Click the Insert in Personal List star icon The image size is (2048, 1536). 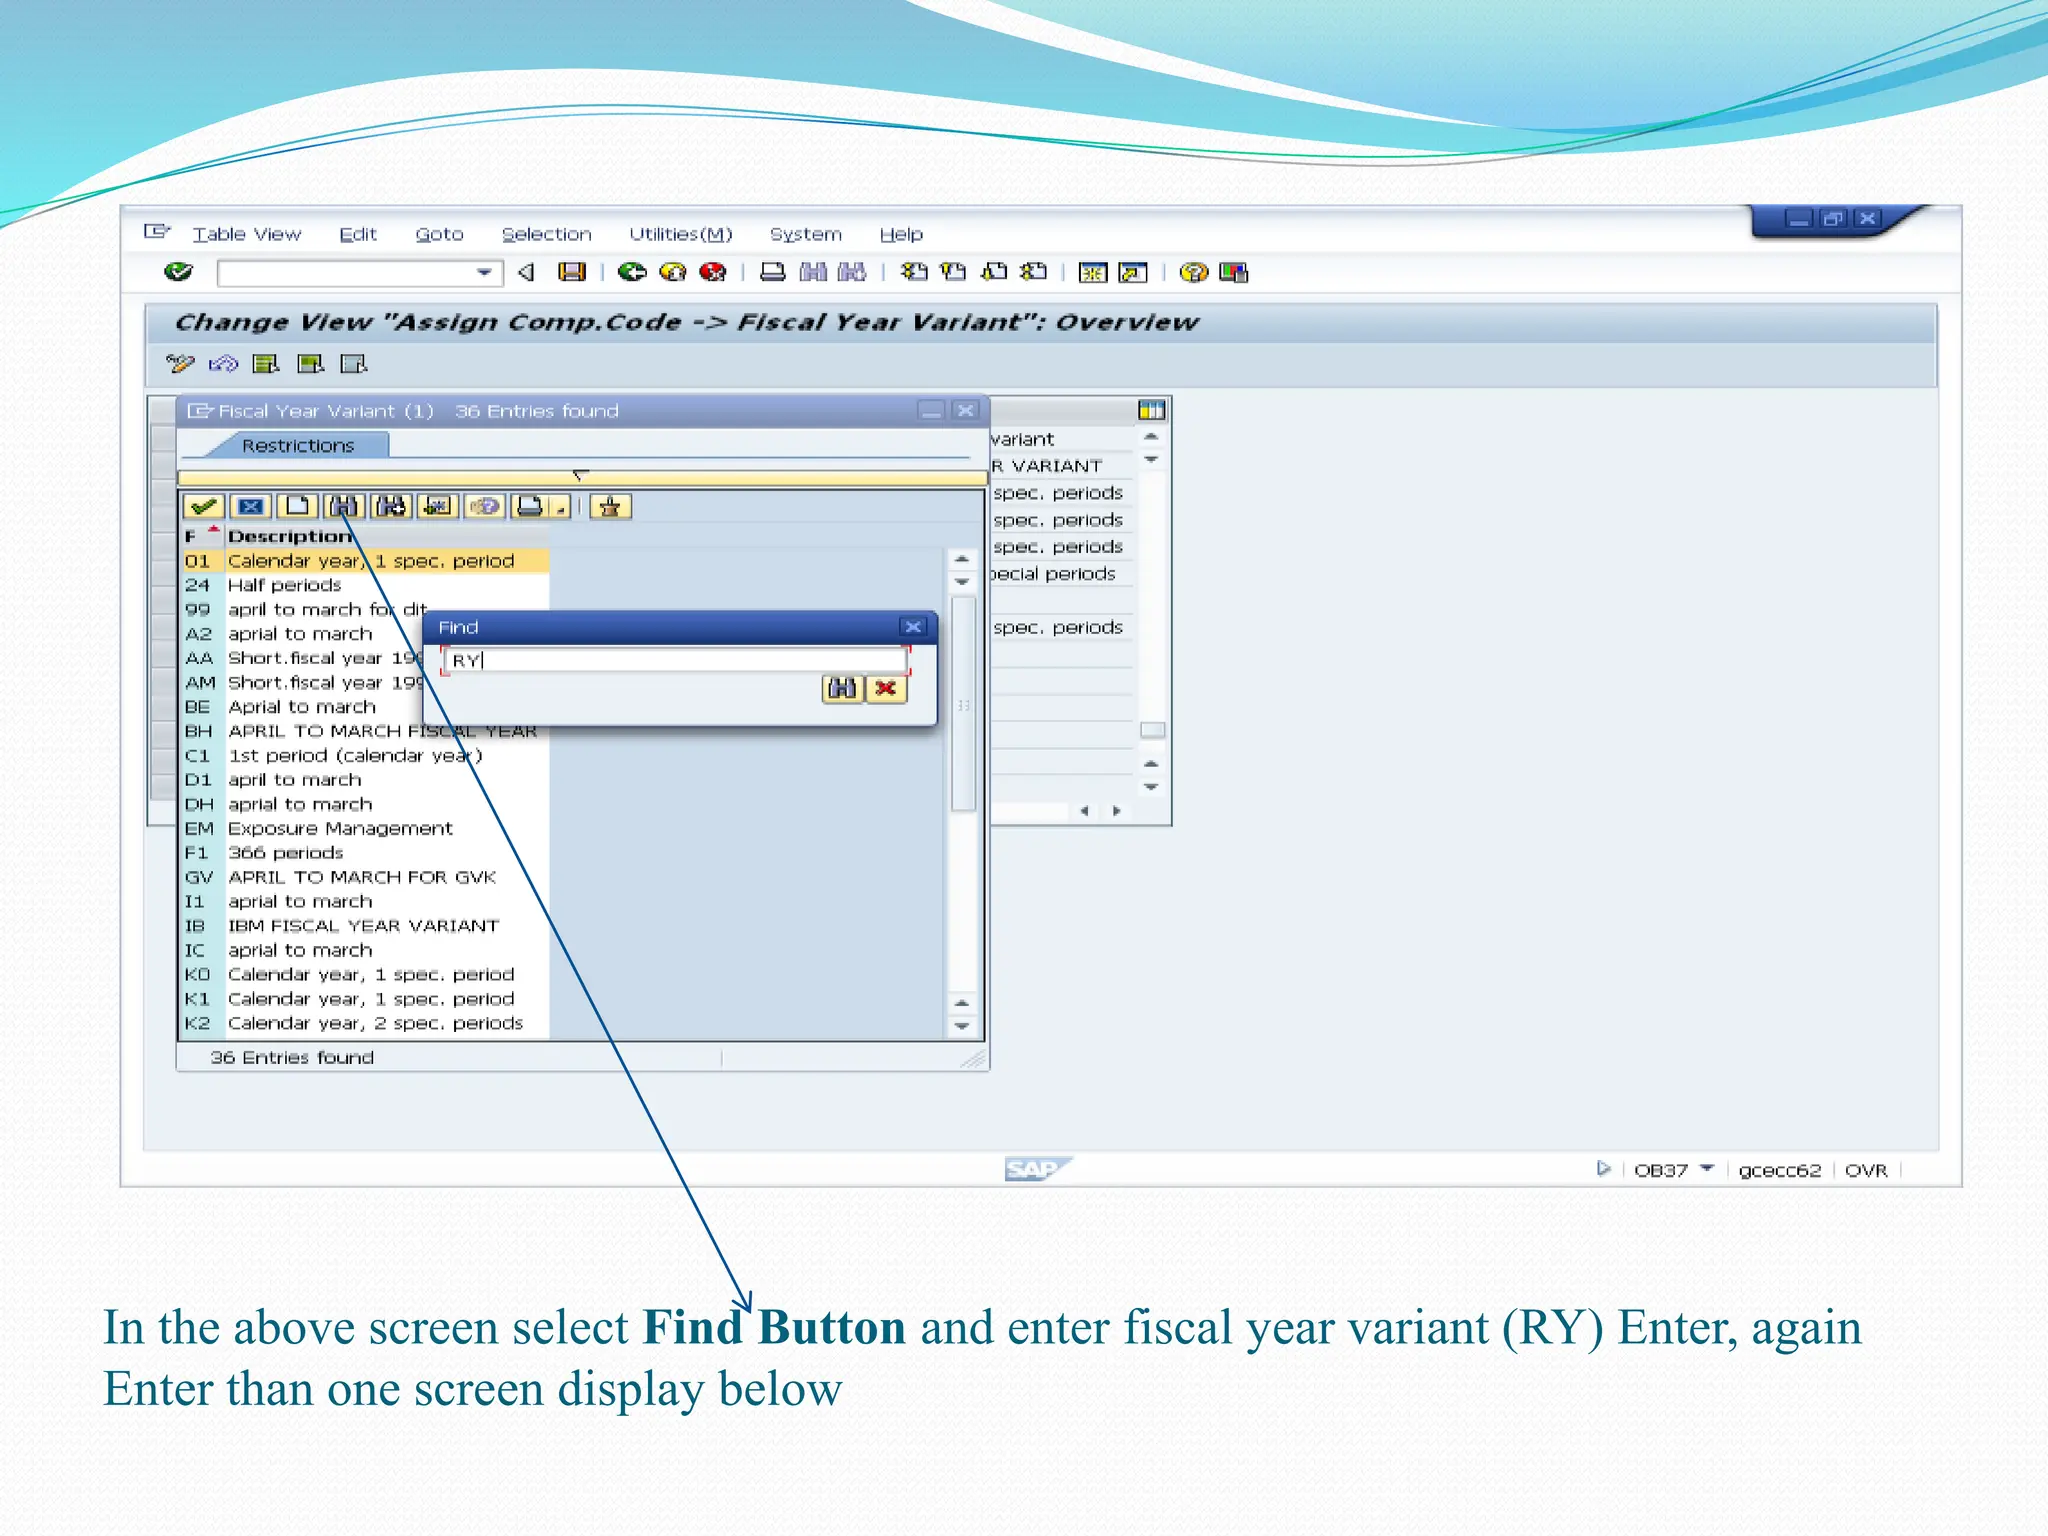click(x=610, y=506)
